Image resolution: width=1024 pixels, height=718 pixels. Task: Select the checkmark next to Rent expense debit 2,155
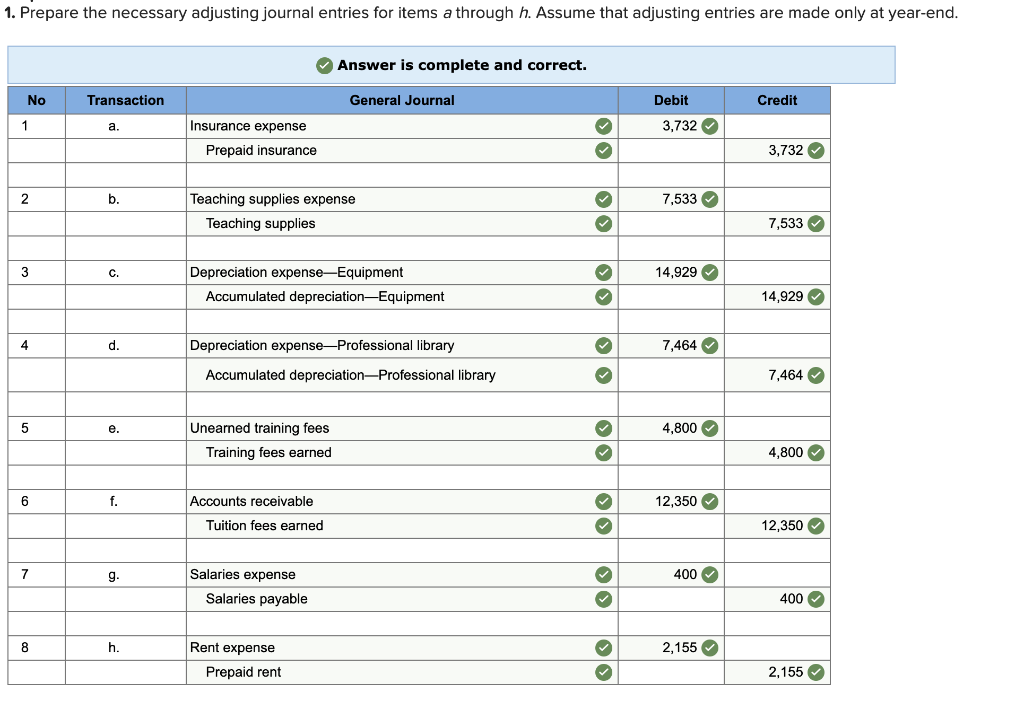(709, 647)
